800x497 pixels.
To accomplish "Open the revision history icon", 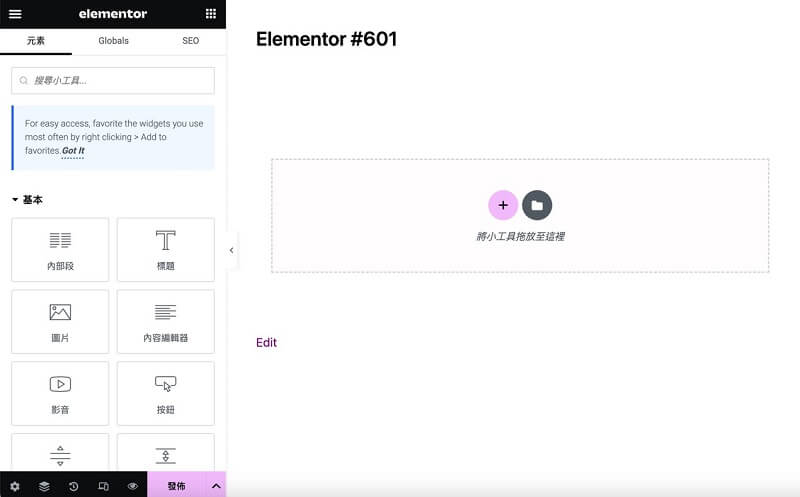I will (x=73, y=486).
